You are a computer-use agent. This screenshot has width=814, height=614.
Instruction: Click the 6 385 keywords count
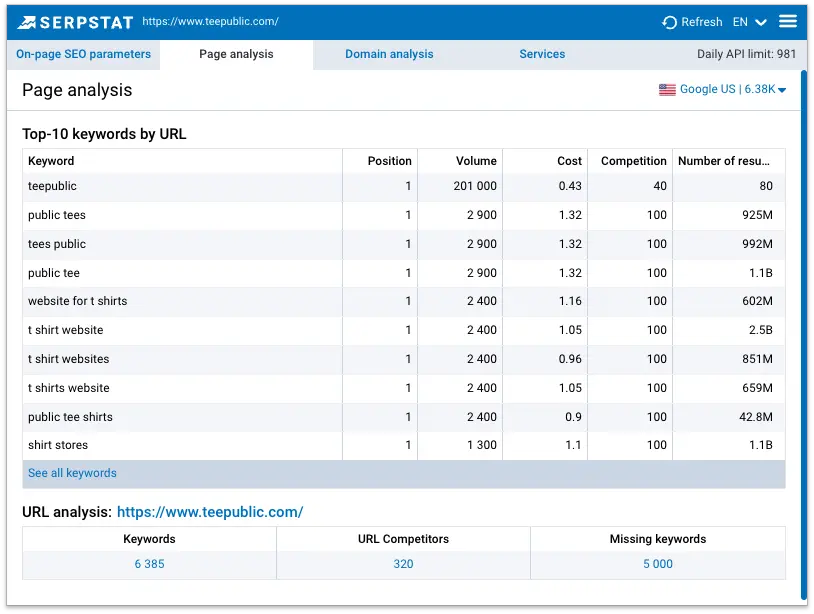coord(148,565)
